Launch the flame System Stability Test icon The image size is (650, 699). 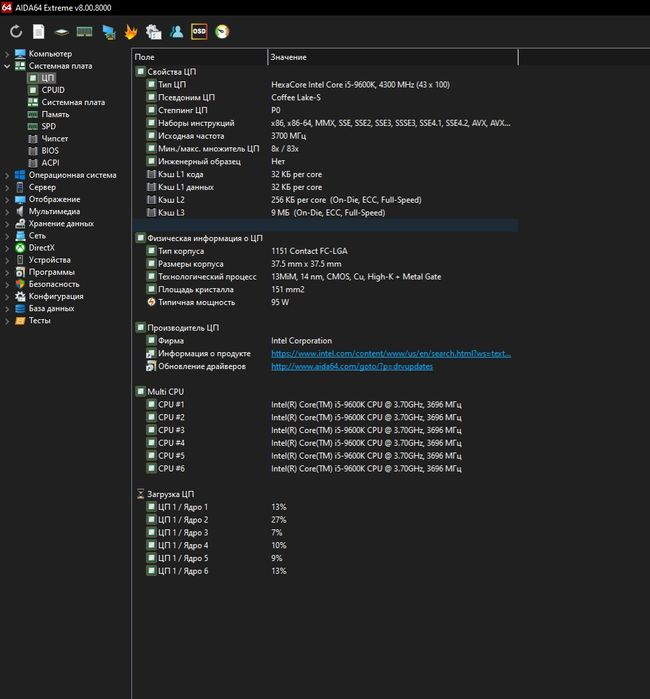pyautogui.click(x=131, y=32)
